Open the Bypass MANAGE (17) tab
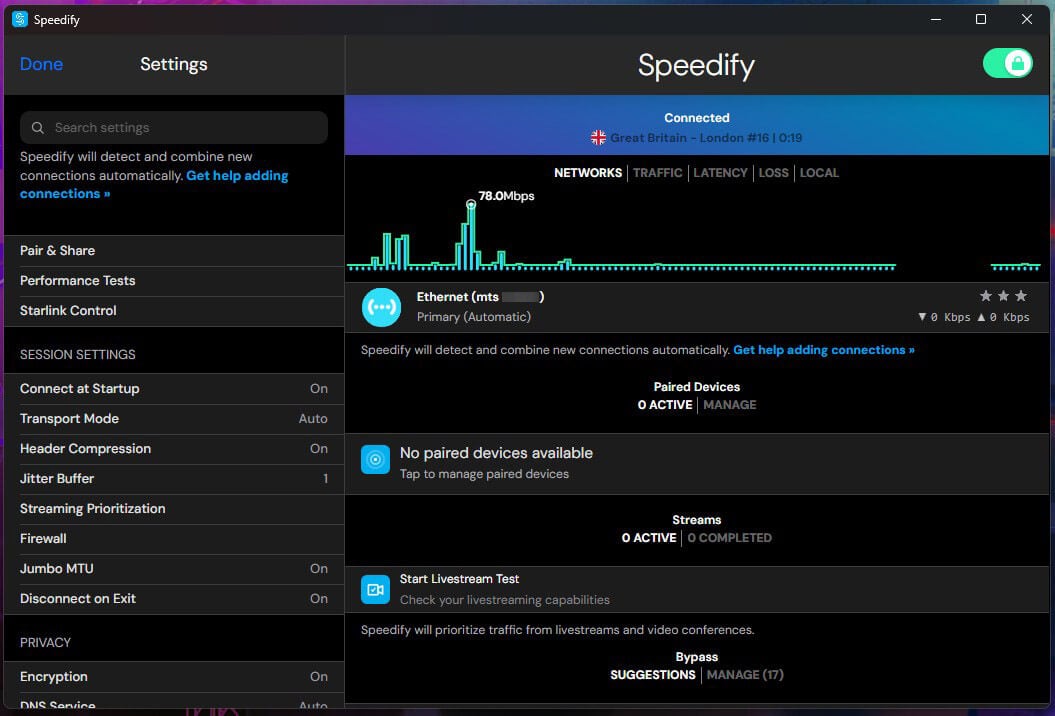 pos(745,675)
